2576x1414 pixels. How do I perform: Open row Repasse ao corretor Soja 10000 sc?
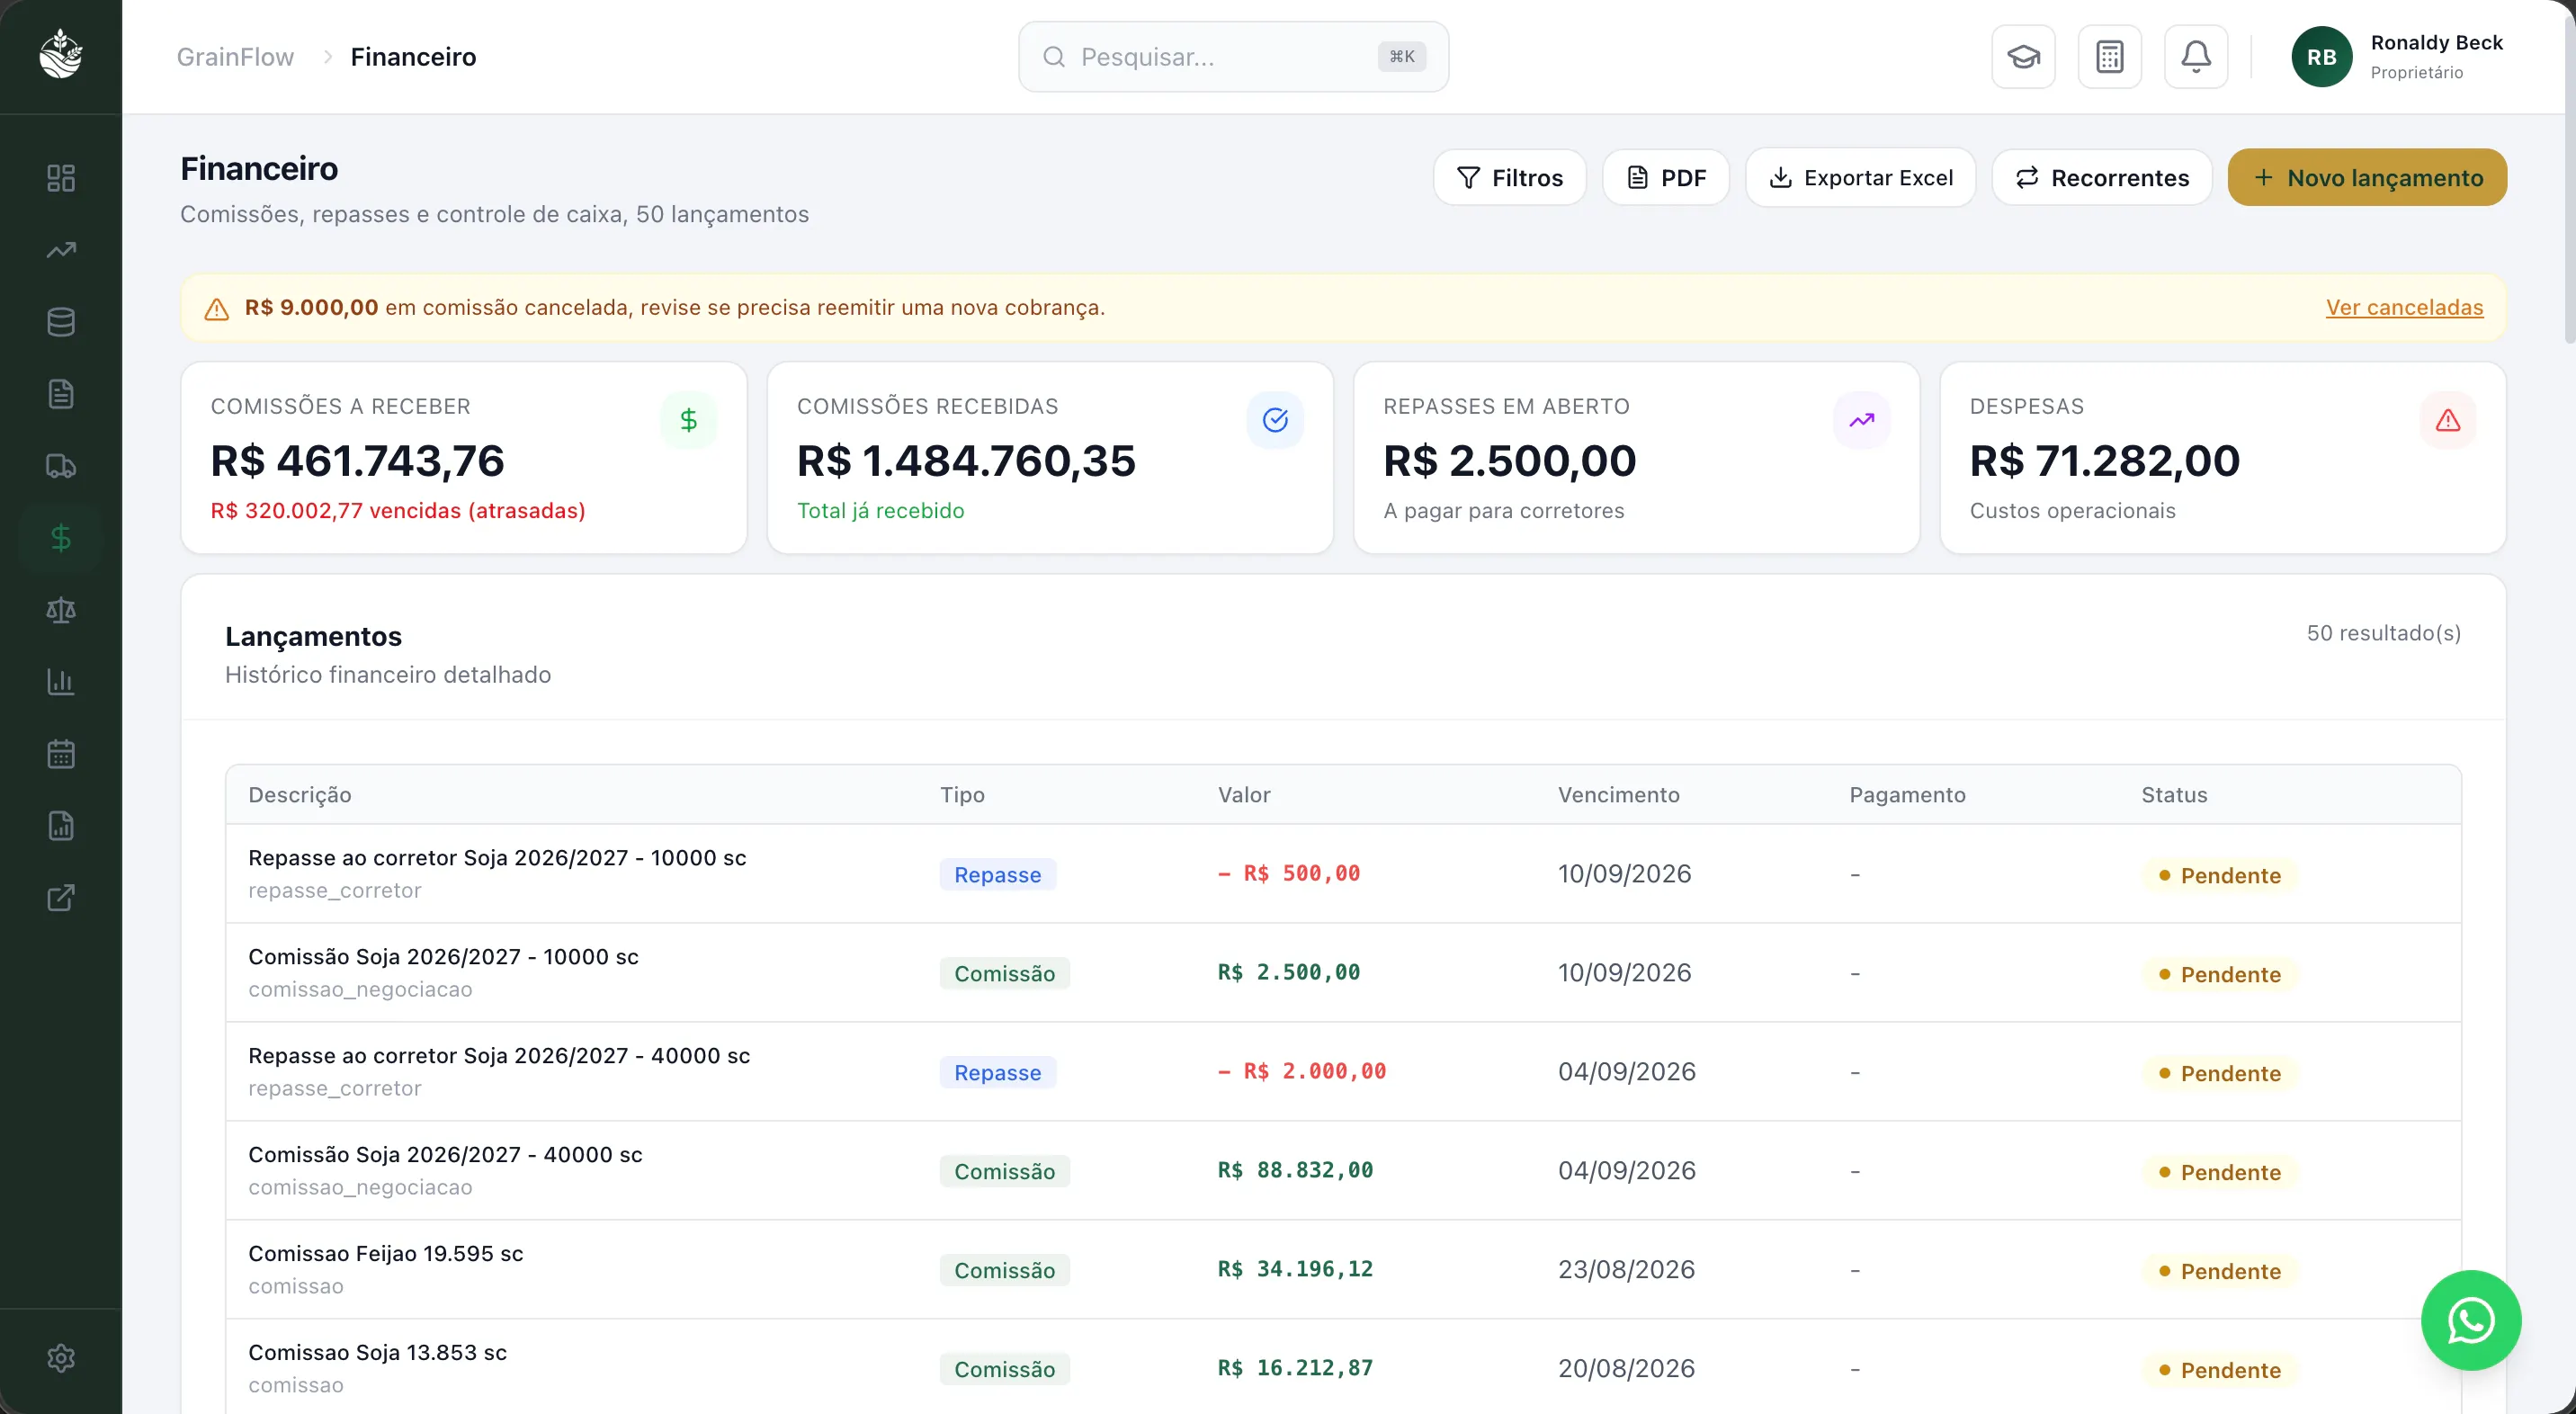1343,874
